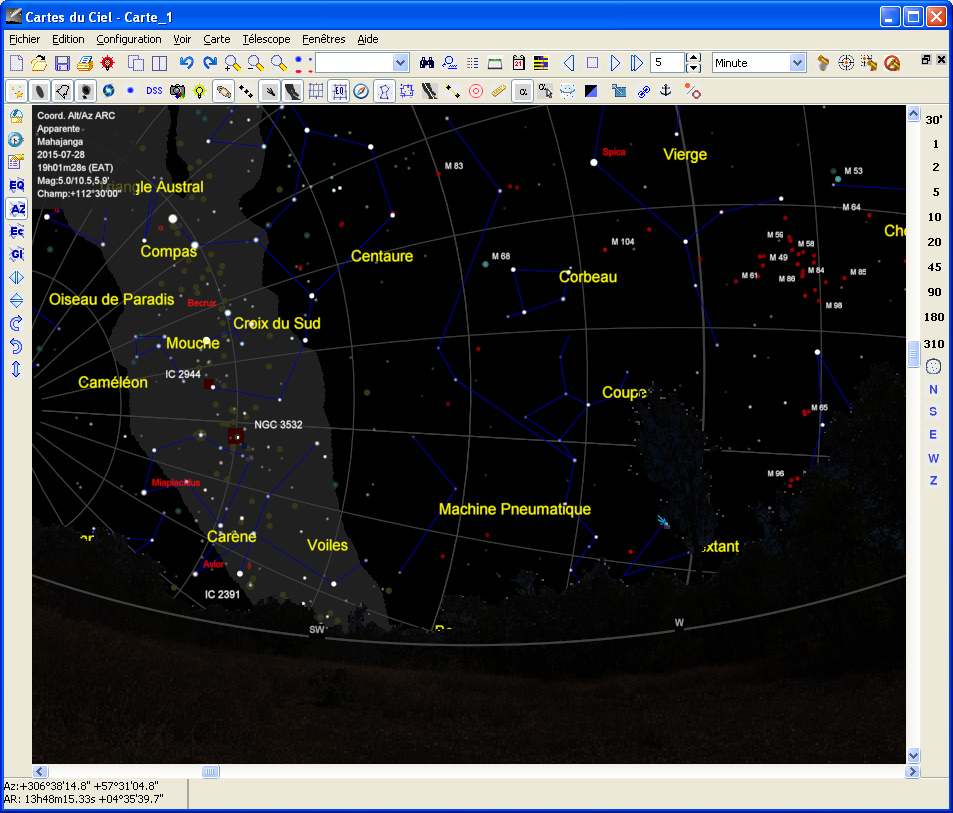The image size is (953, 813).
Task: Open the calendar date icon
Action: point(518,63)
